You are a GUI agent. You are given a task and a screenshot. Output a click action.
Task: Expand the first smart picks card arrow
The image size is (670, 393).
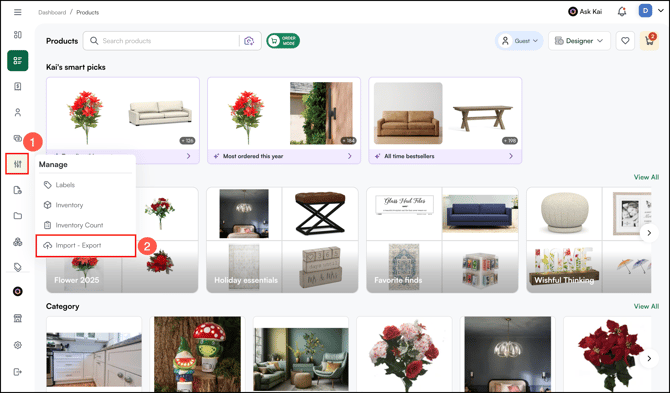(x=188, y=156)
